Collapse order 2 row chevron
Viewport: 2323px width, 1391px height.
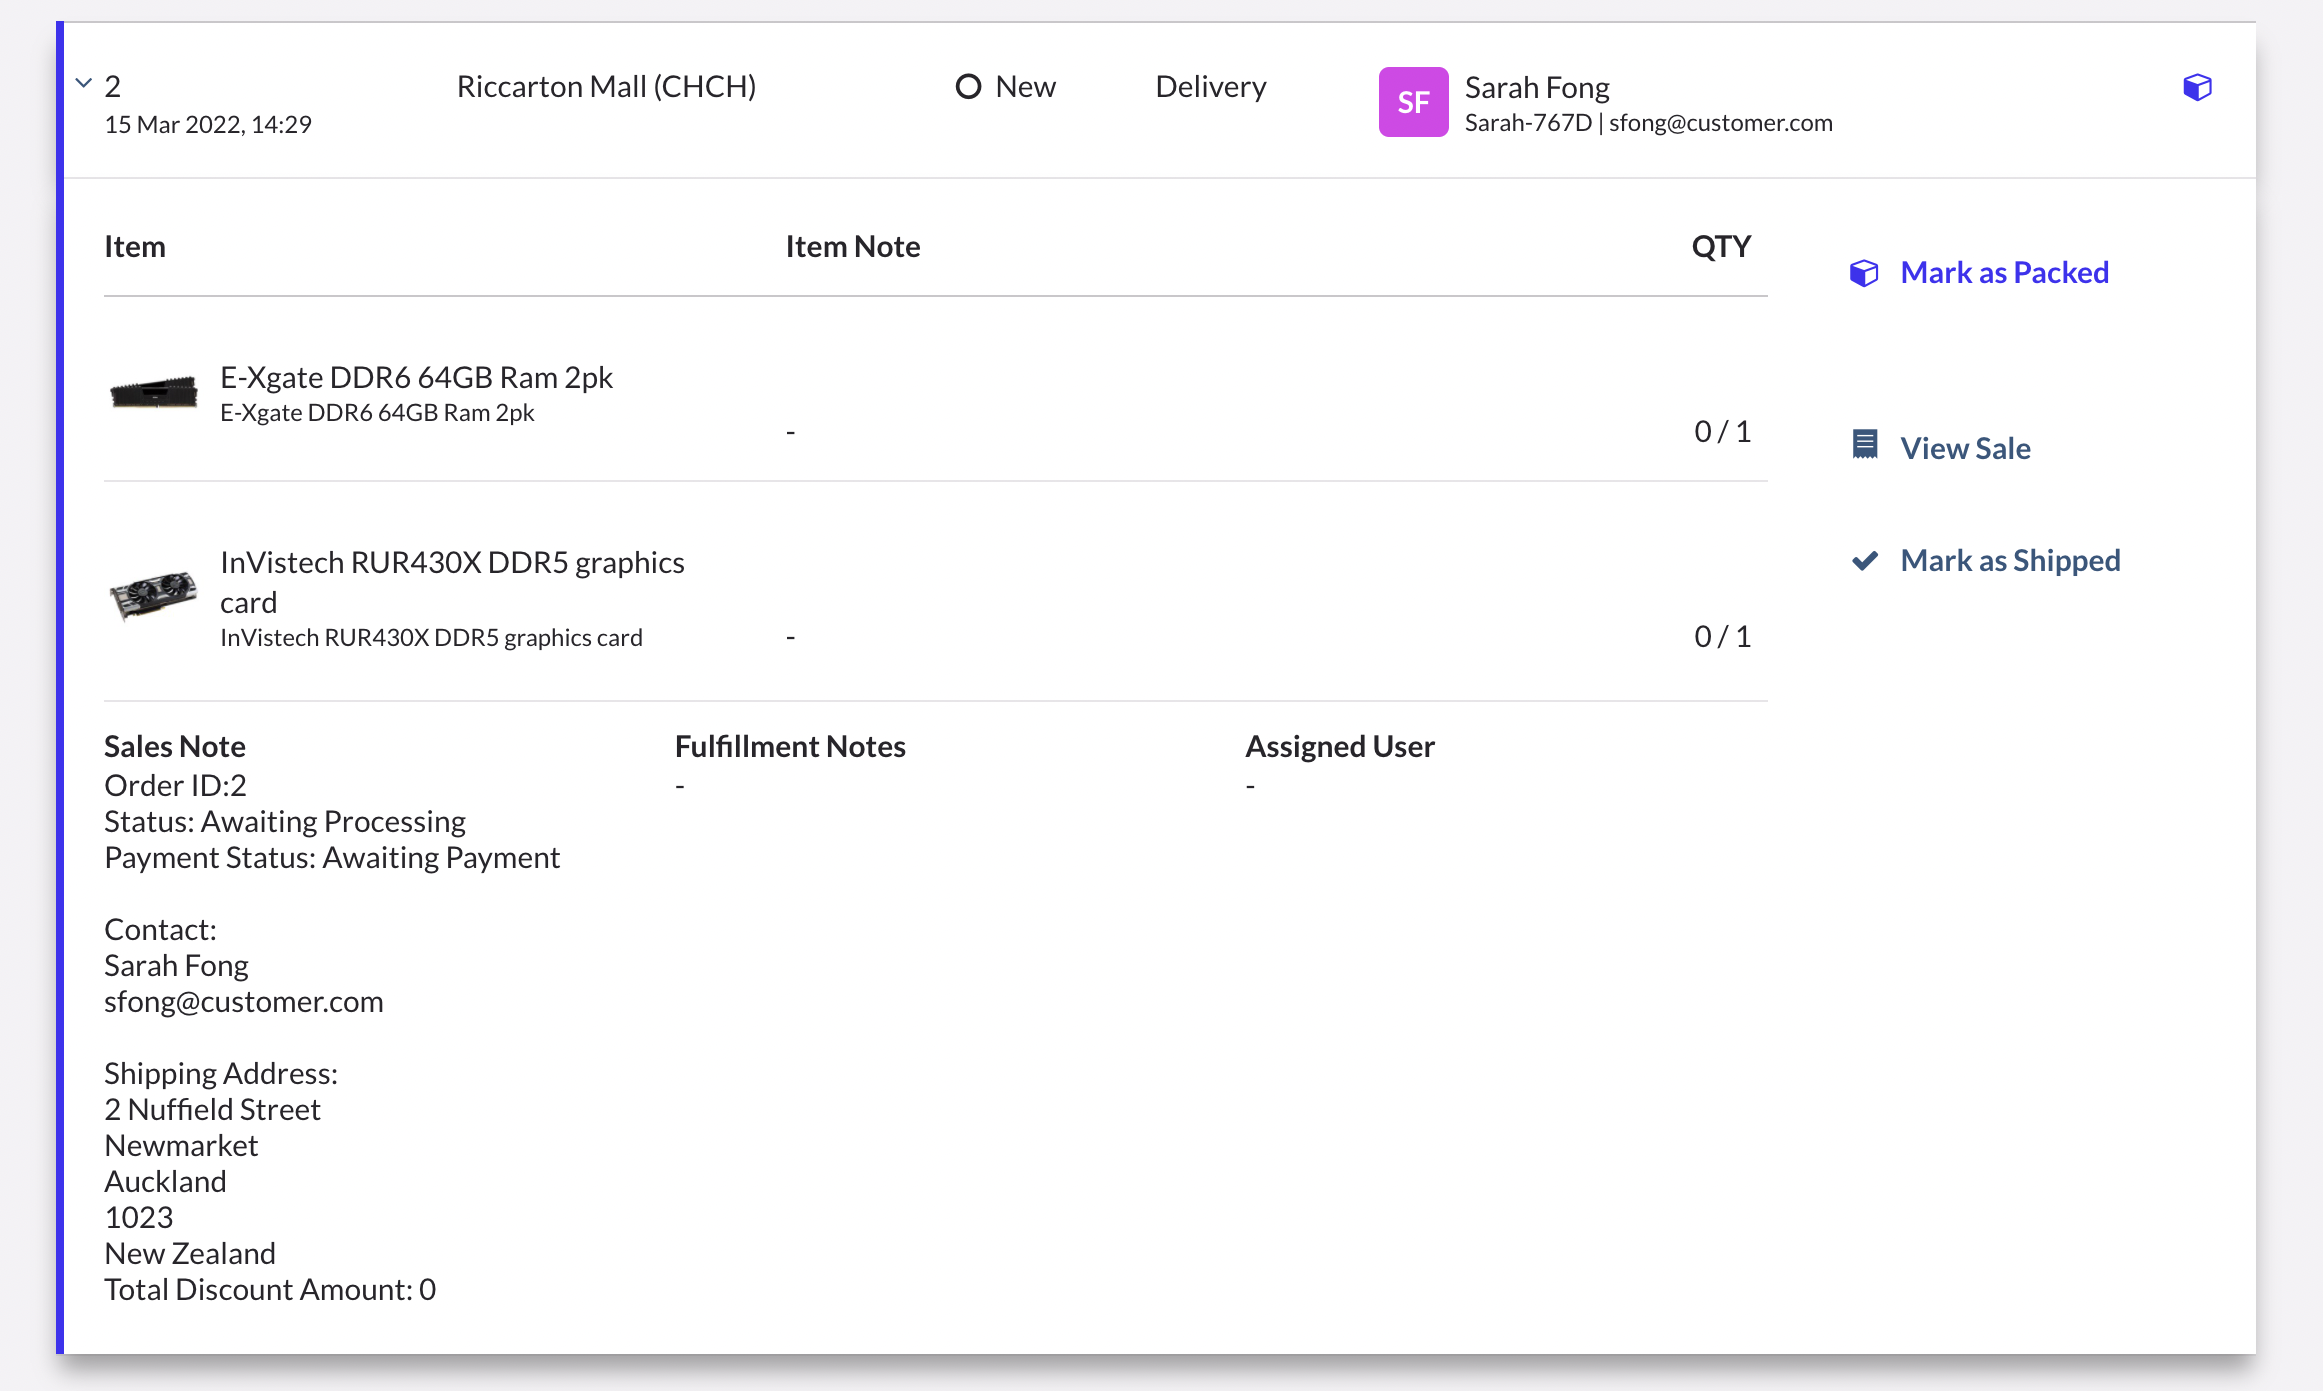click(x=84, y=84)
